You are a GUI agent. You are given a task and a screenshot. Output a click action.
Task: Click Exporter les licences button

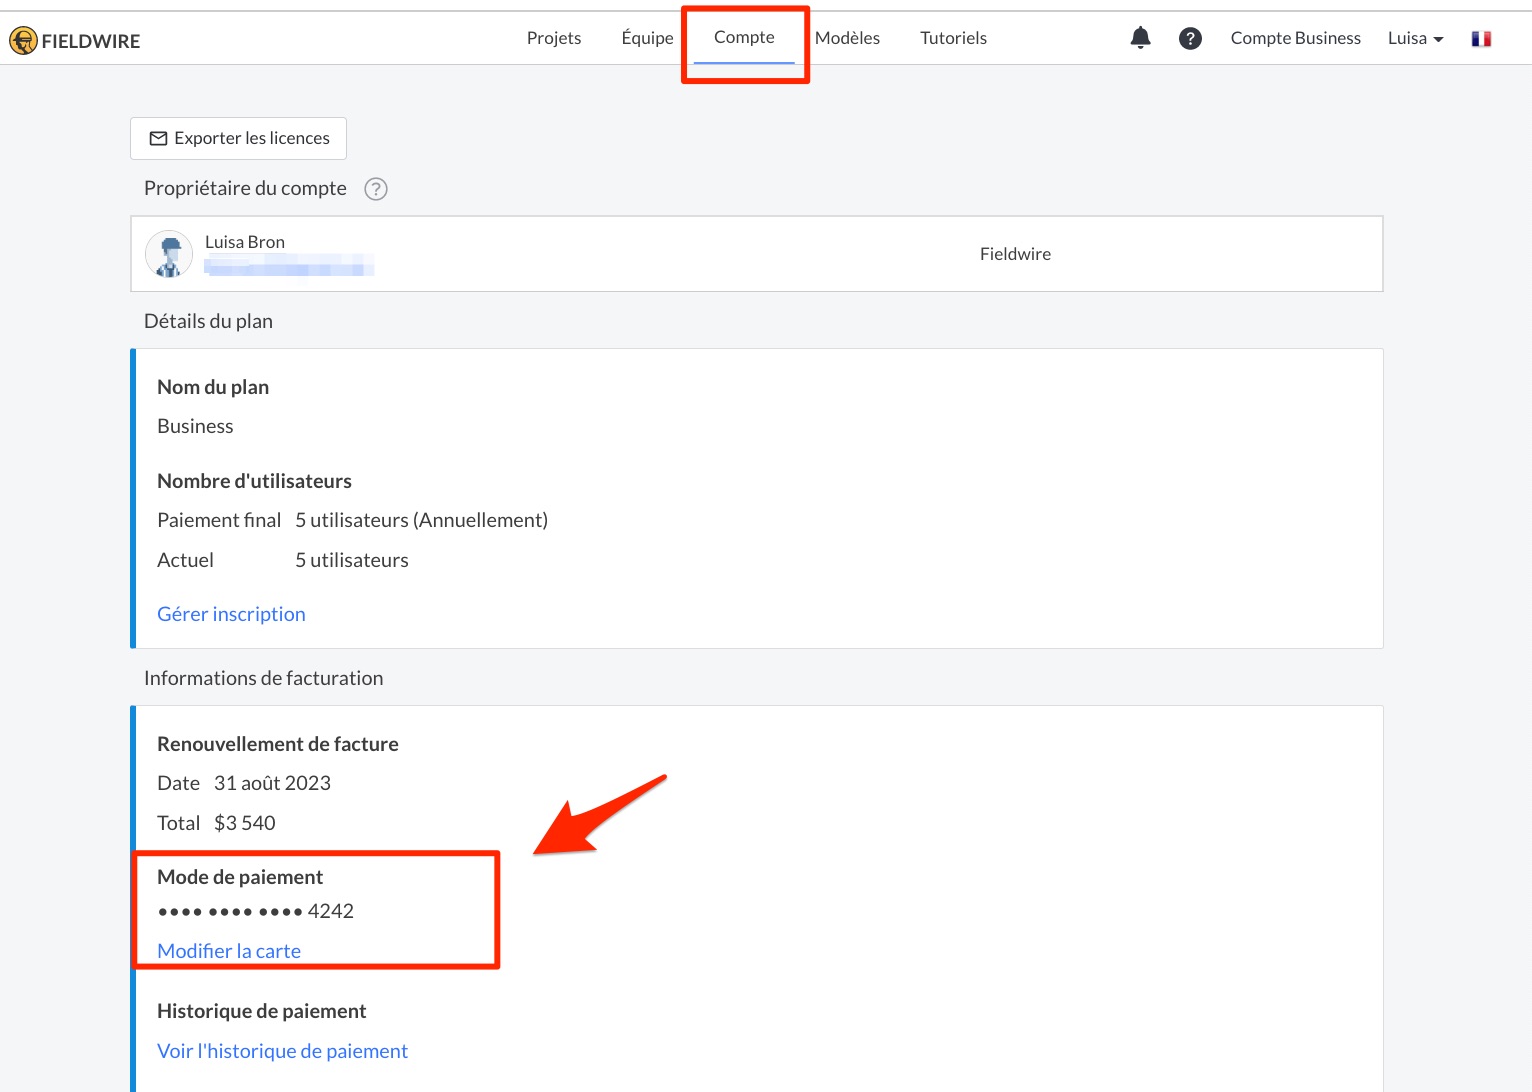click(x=238, y=138)
